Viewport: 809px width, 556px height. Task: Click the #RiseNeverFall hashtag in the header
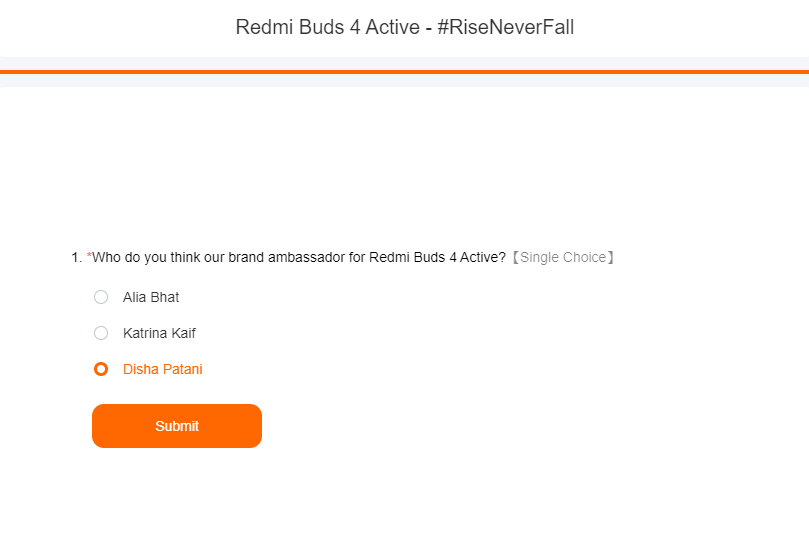click(x=506, y=27)
